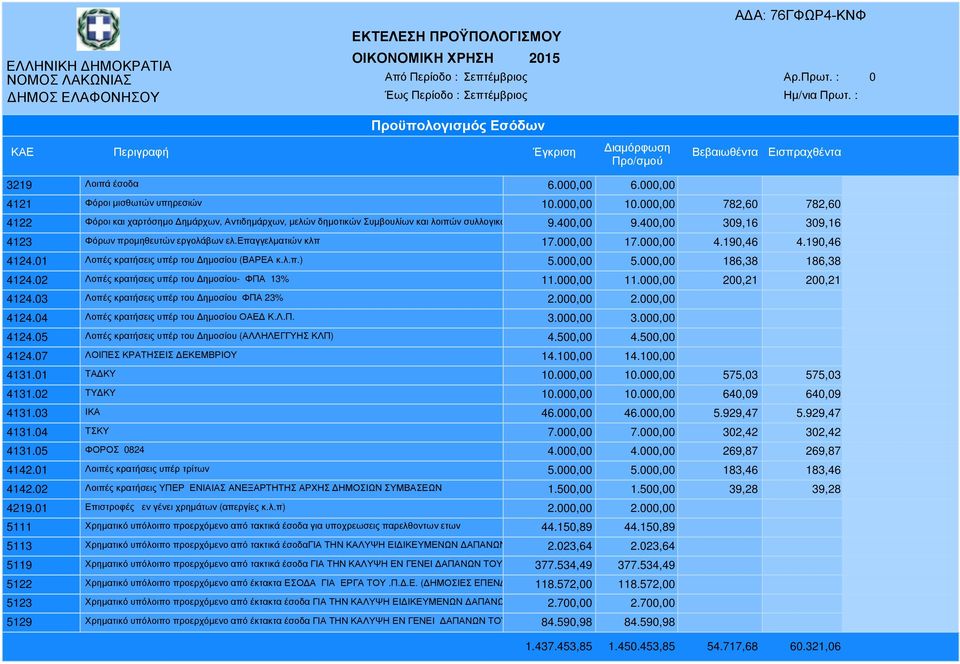Select KAE code 4121
The height and width of the screenshot is (664, 960).
coord(19,204)
